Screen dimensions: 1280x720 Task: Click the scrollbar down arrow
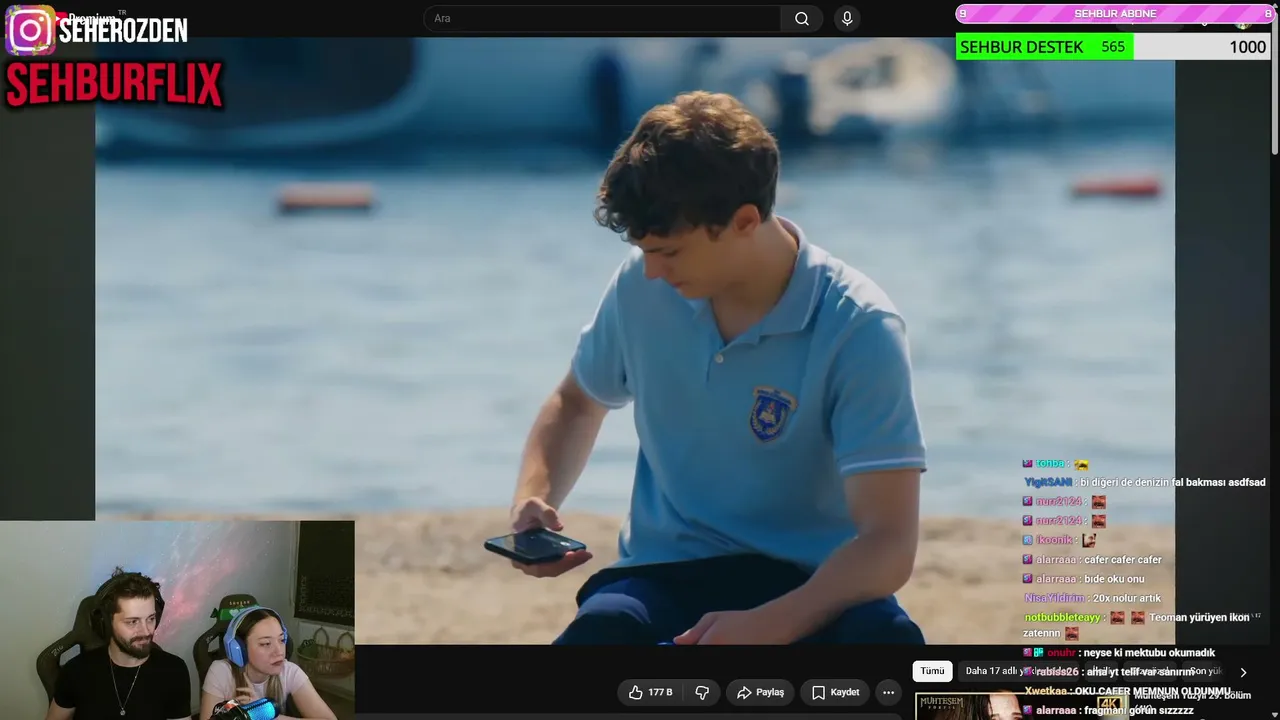(1274, 713)
